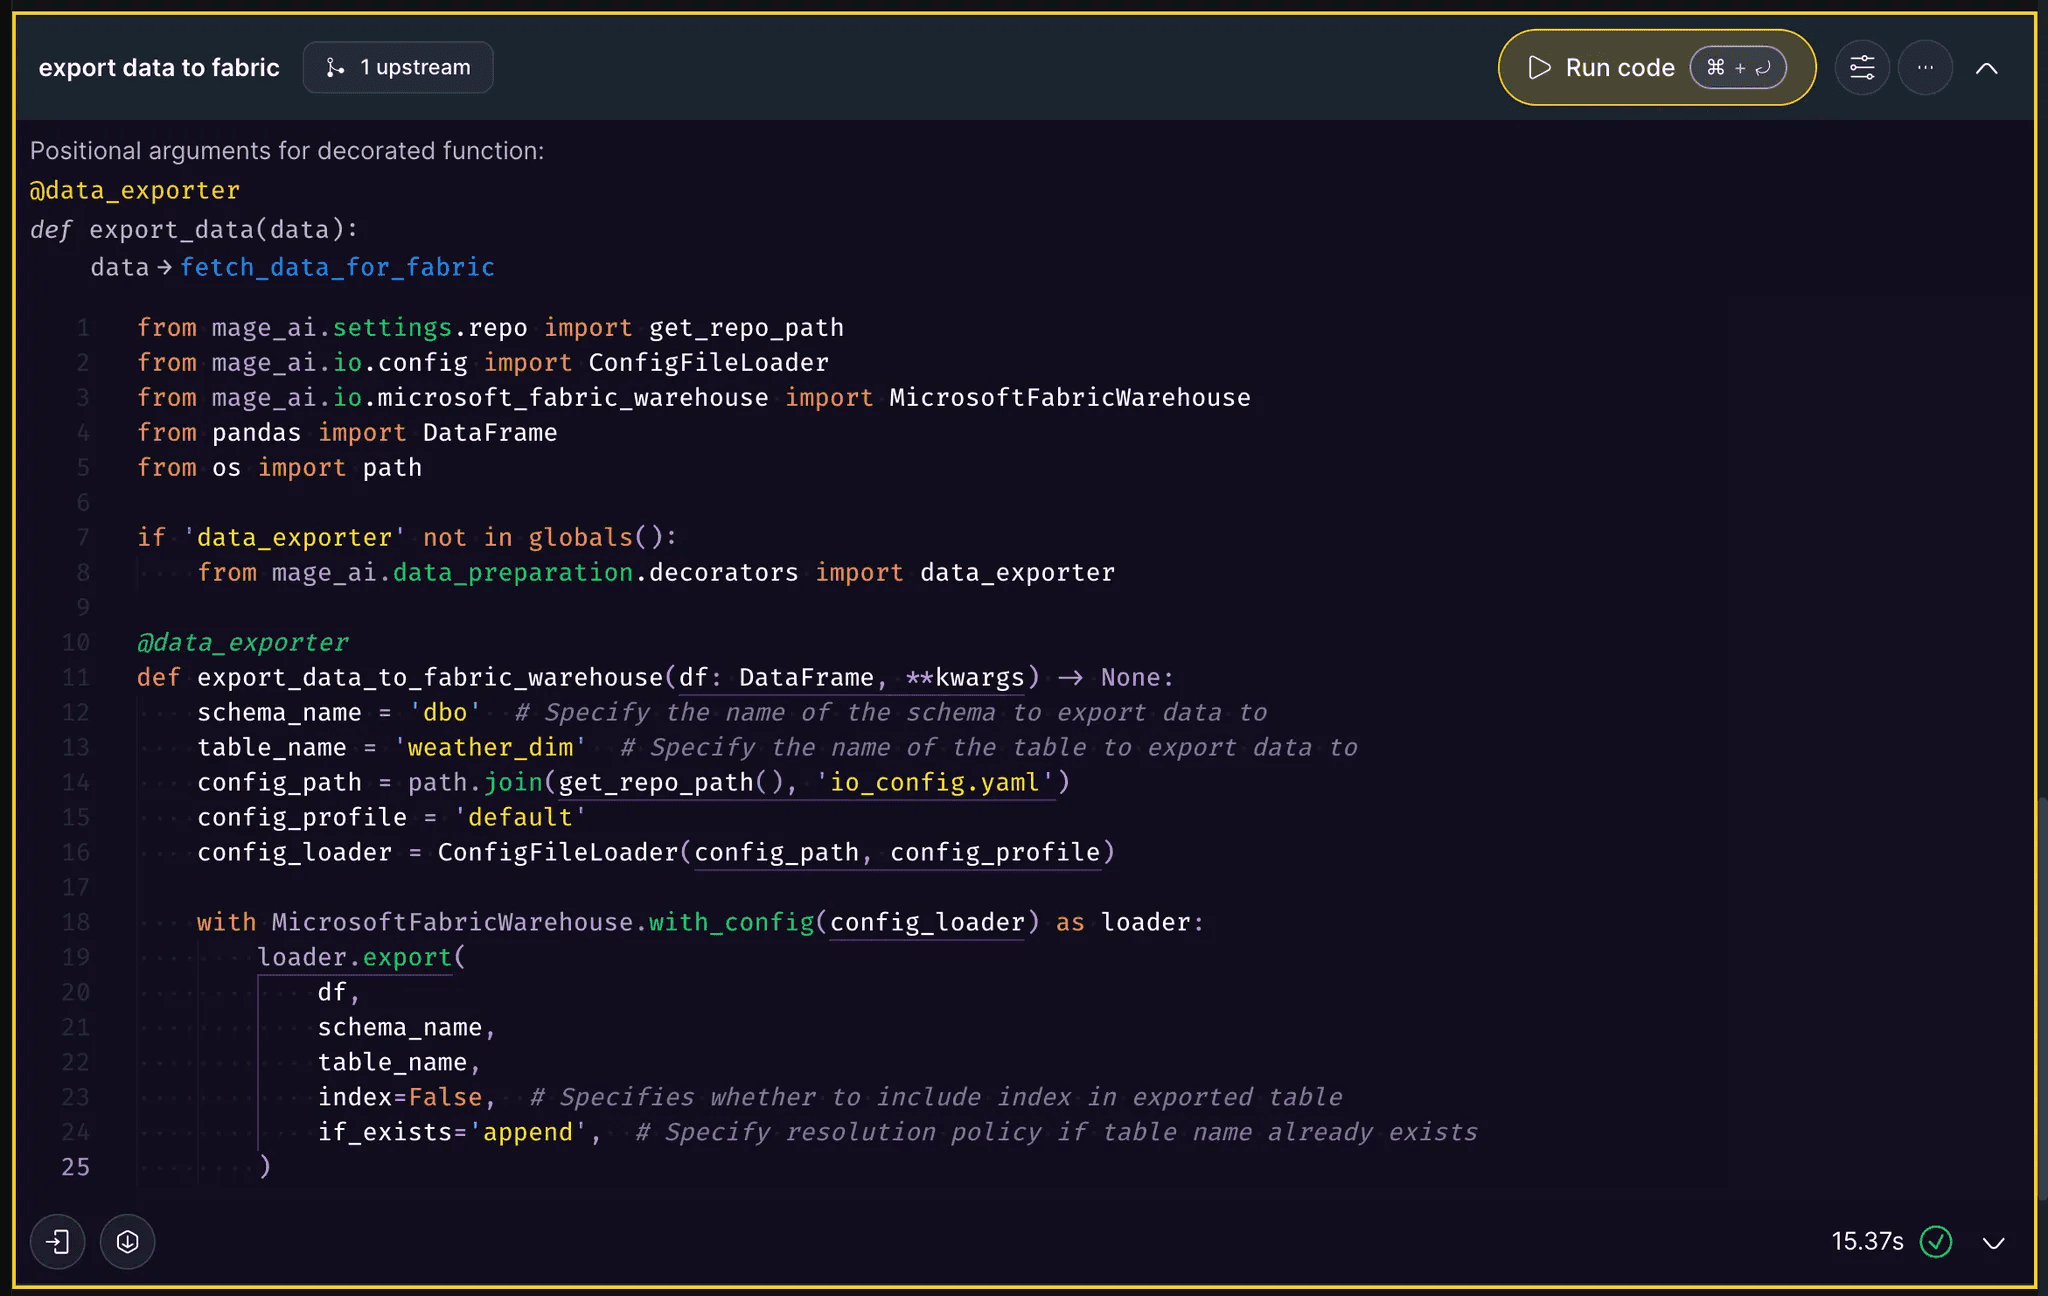Click the closing parenthesis on line 25
This screenshot has height=1296, width=2048.
point(265,1167)
